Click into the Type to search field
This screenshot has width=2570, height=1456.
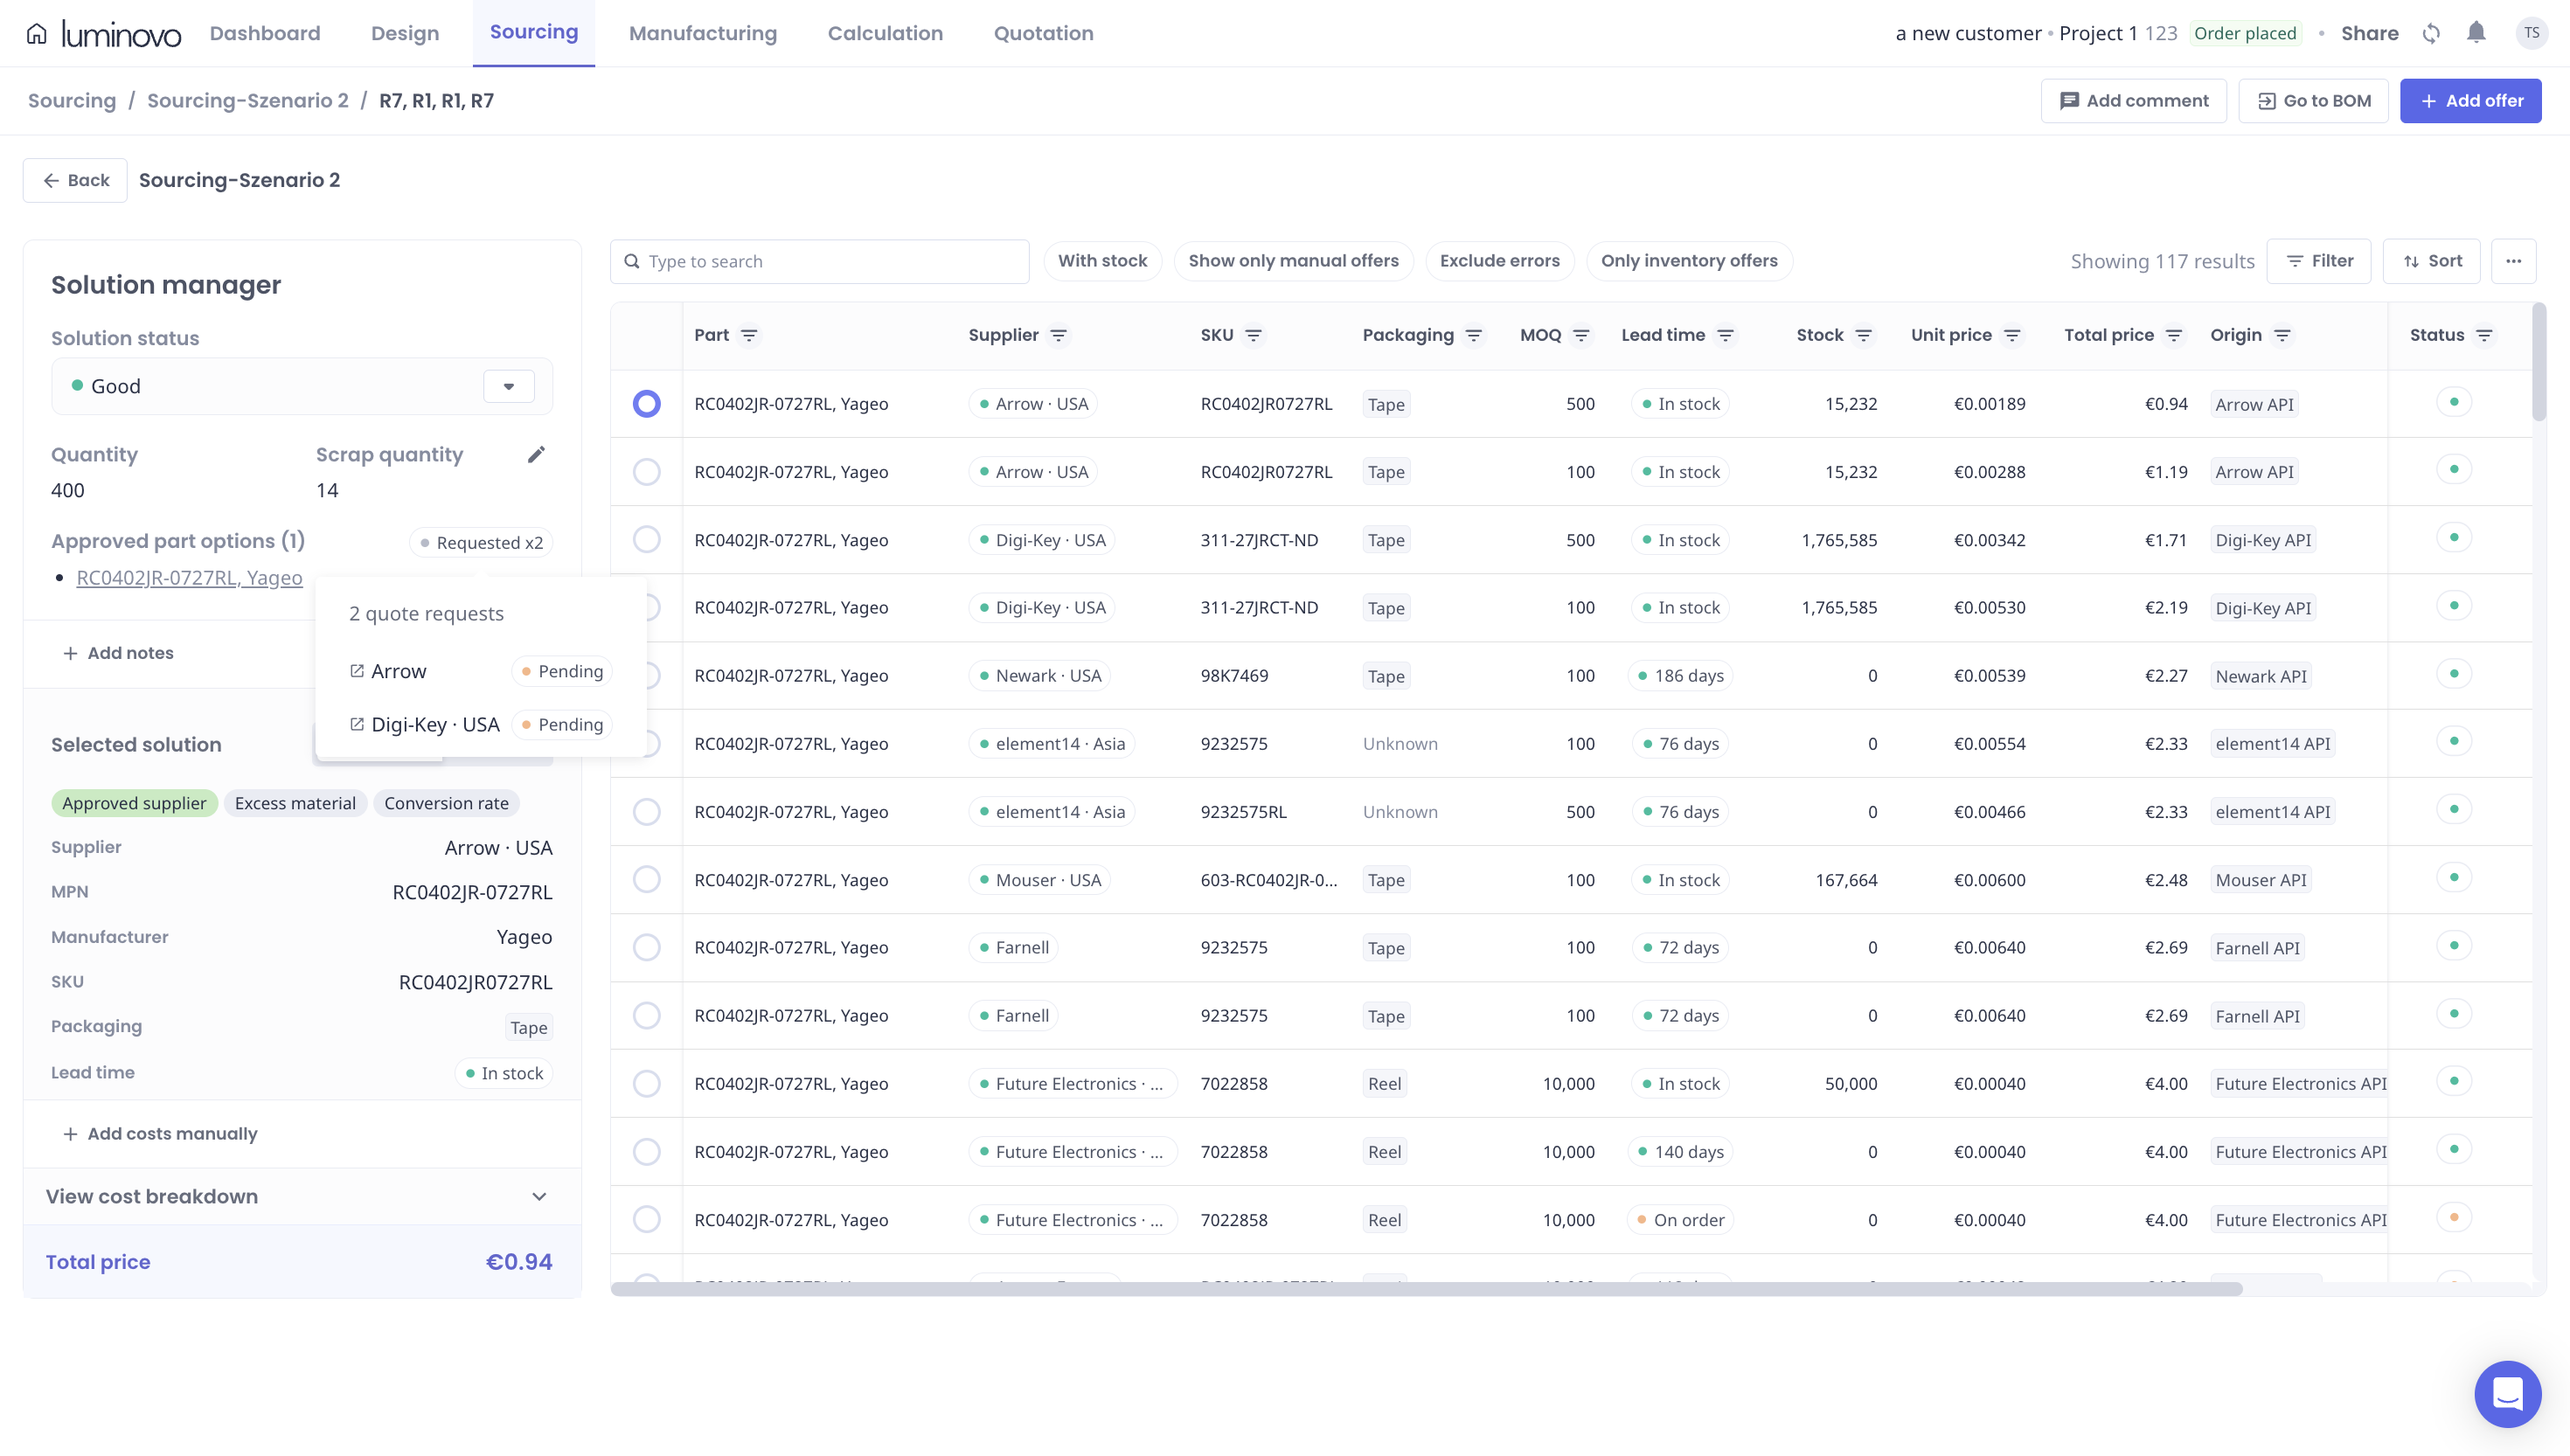coord(820,261)
